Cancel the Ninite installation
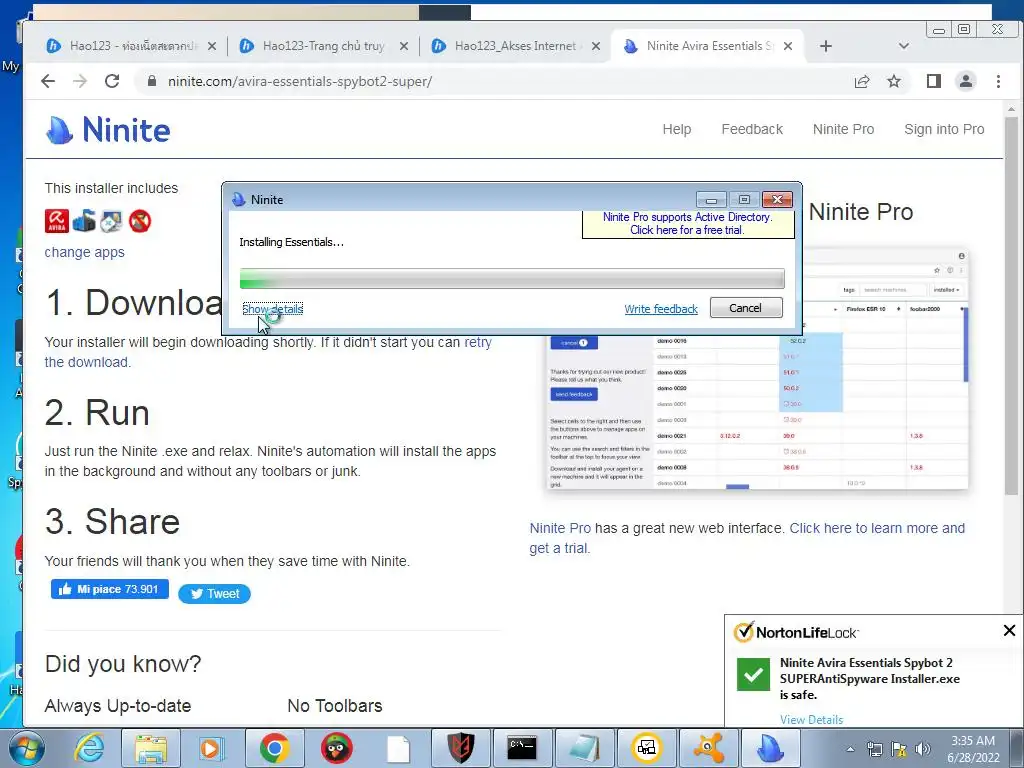The width and height of the screenshot is (1024, 768). tap(746, 308)
